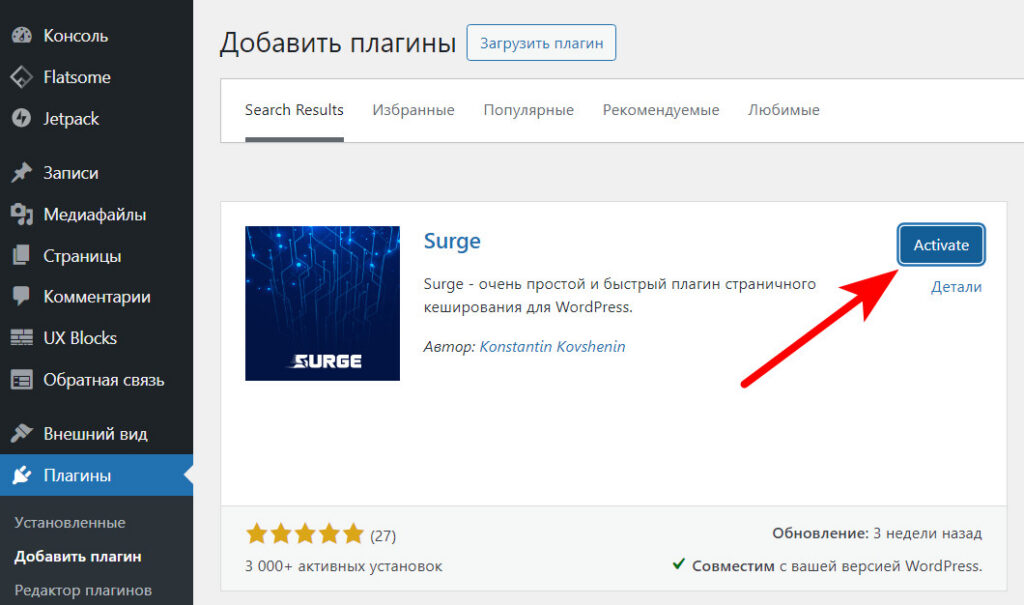Click the green compatibility checkmark icon
This screenshot has height=605, width=1024.
(679, 563)
